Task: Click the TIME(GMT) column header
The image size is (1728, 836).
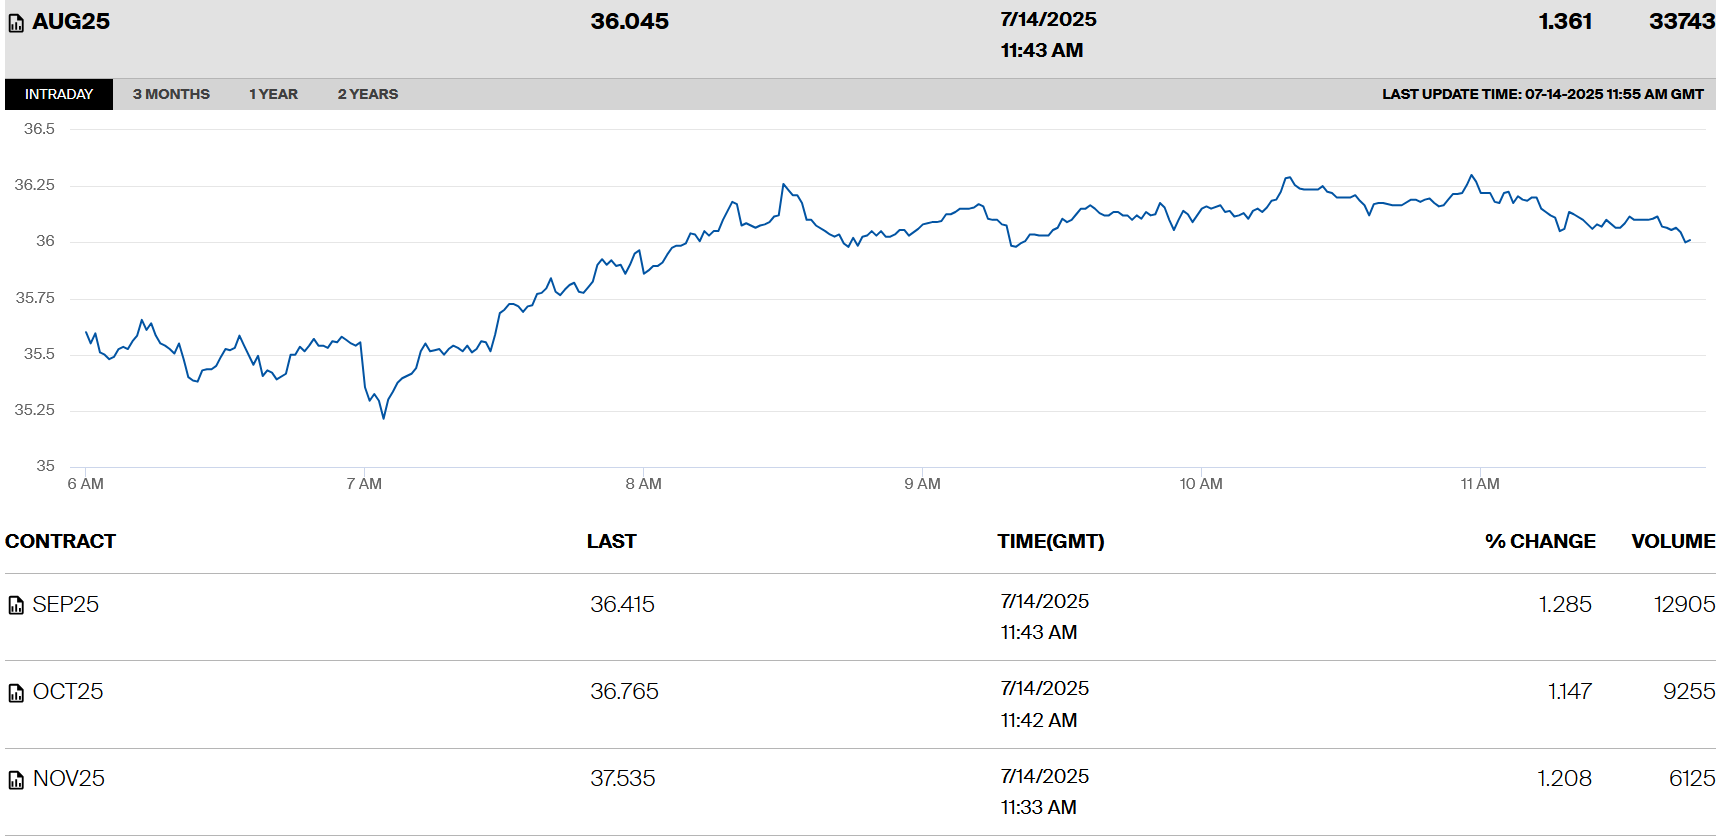Action: coord(1050,541)
